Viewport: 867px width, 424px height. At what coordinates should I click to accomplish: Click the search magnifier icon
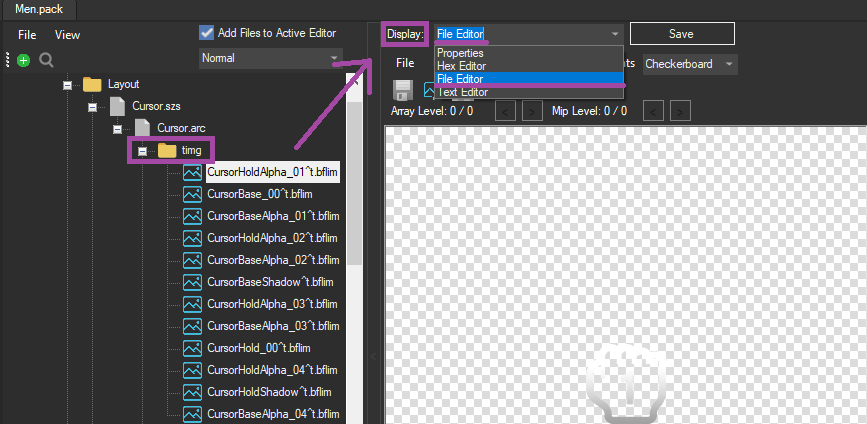click(x=46, y=60)
